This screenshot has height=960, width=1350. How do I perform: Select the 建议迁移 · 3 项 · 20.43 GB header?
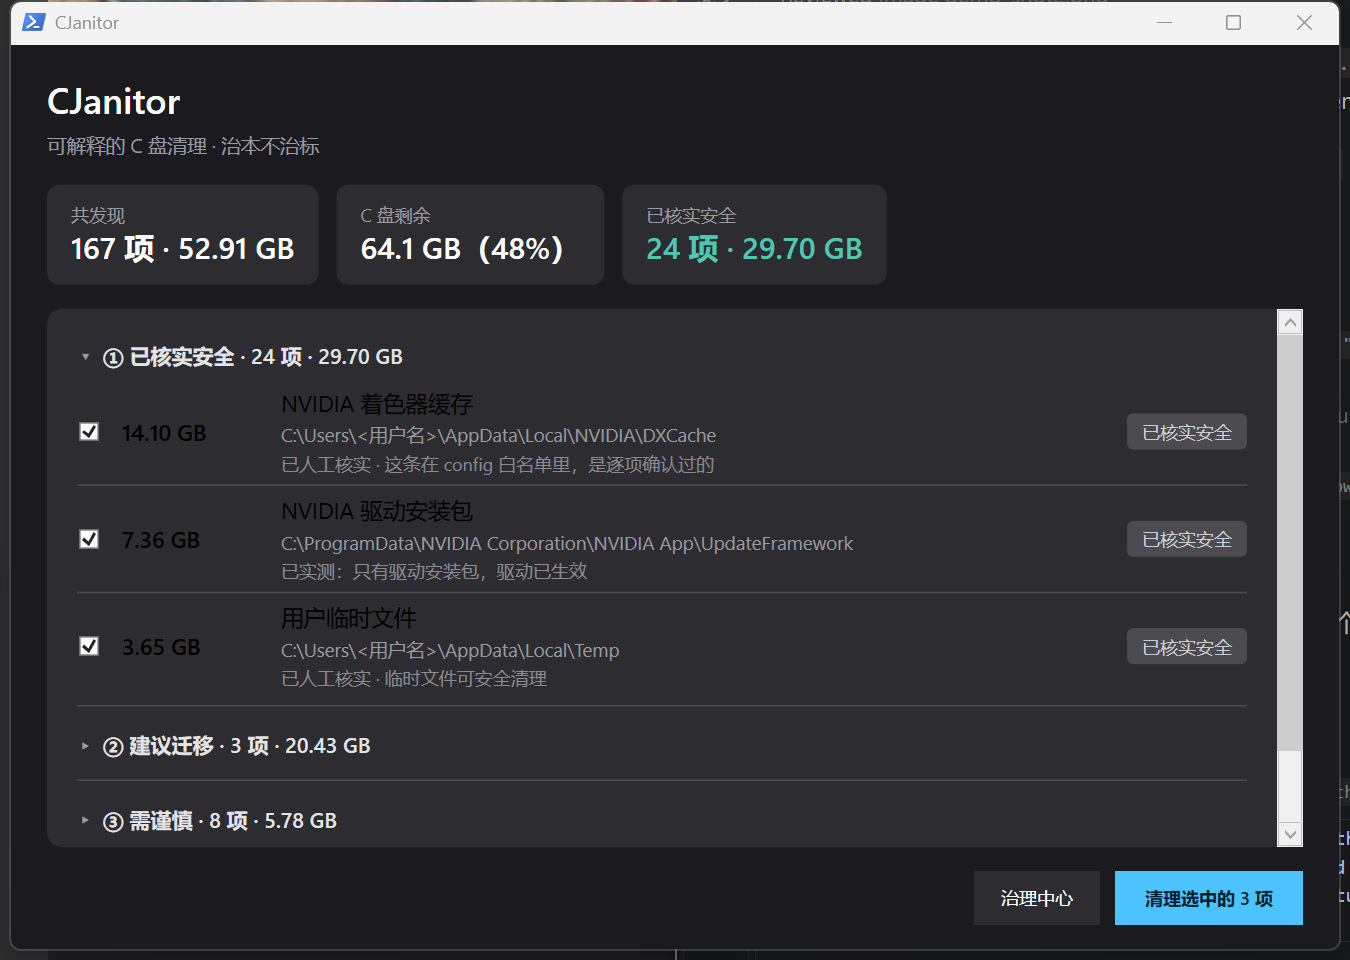pos(237,746)
